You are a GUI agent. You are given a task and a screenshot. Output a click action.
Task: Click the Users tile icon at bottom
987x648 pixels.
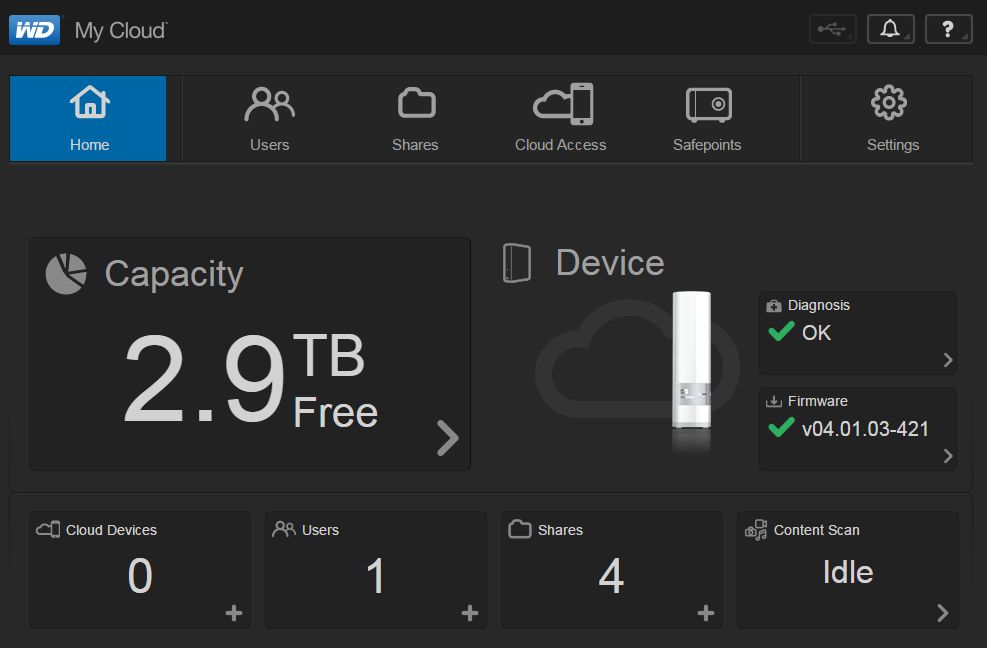click(284, 529)
